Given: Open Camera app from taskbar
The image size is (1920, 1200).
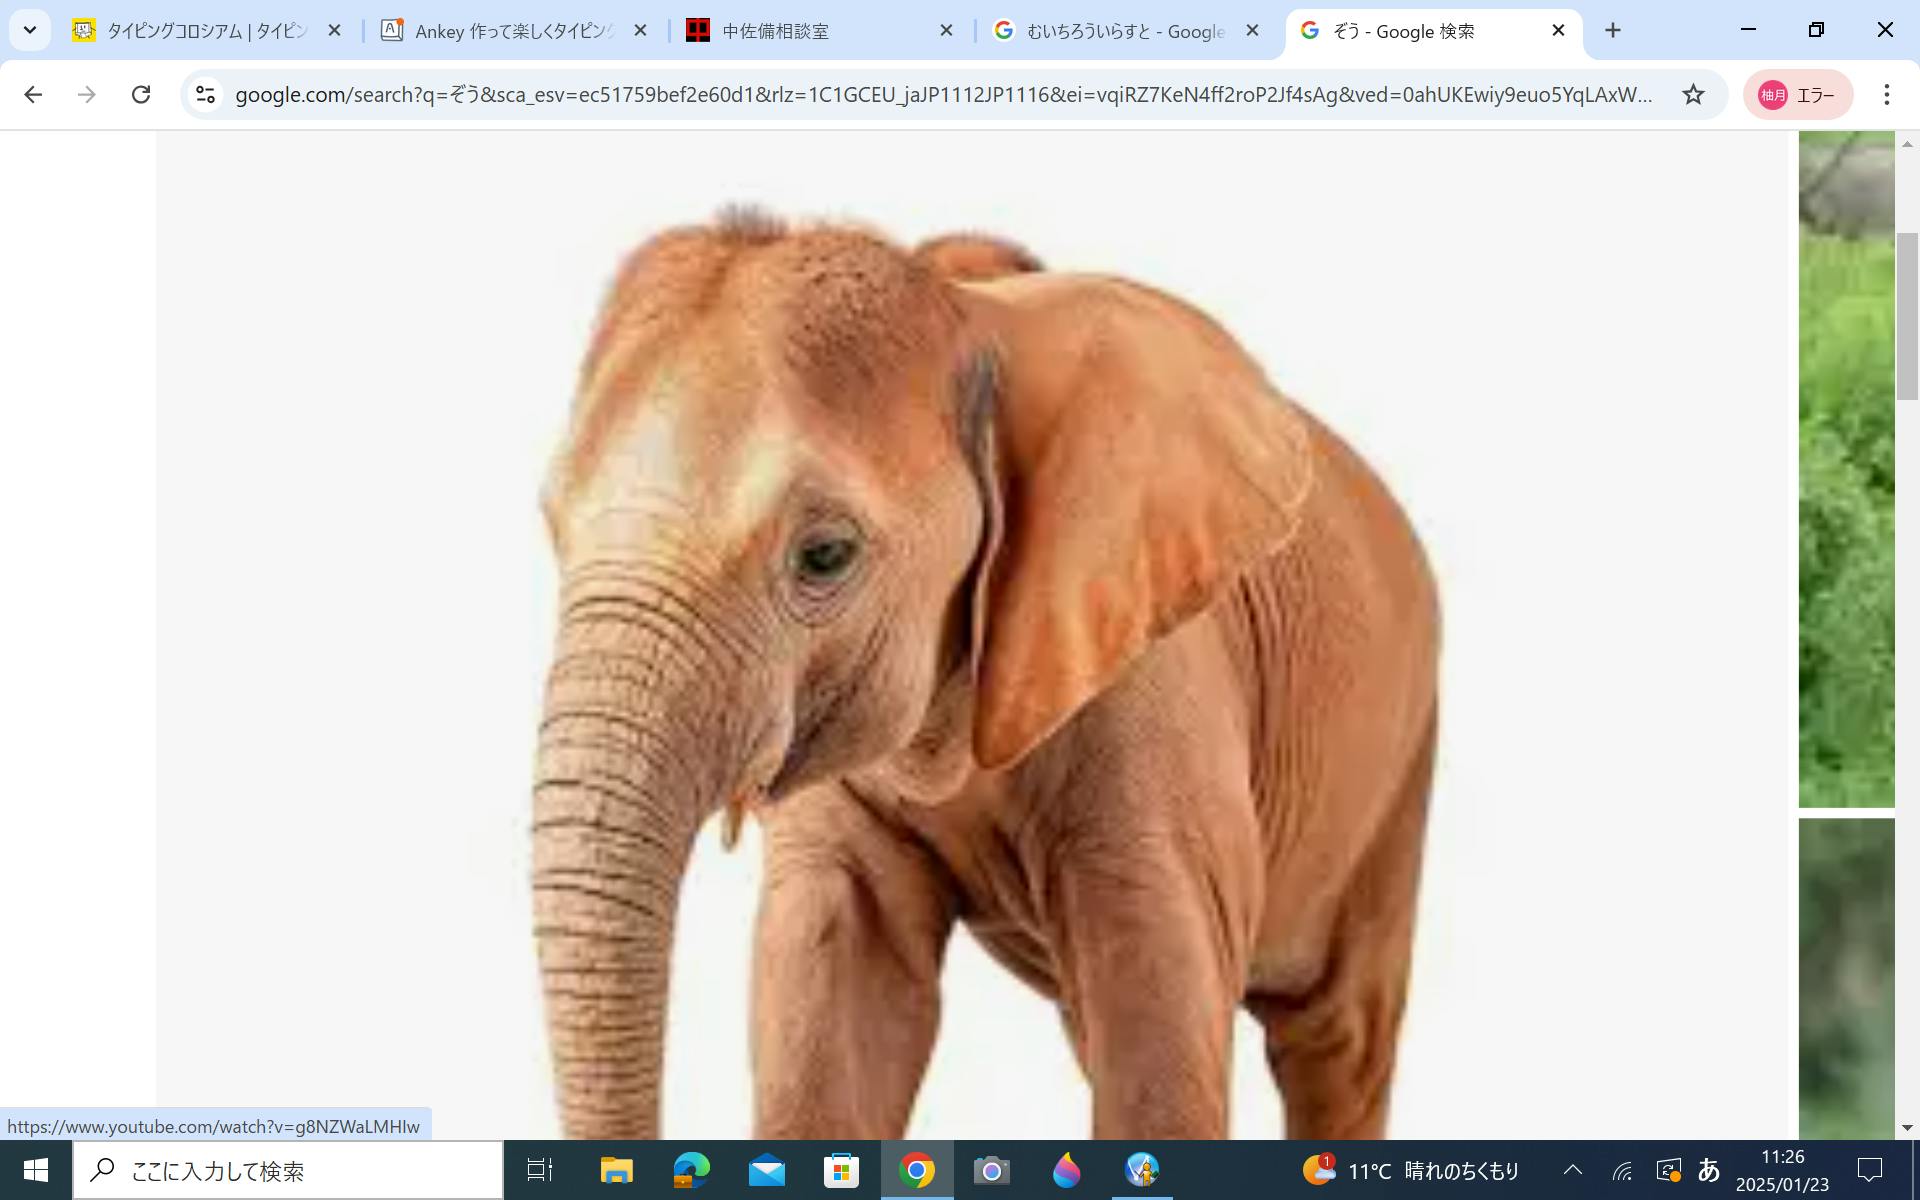Looking at the screenshot, I should (x=991, y=1170).
